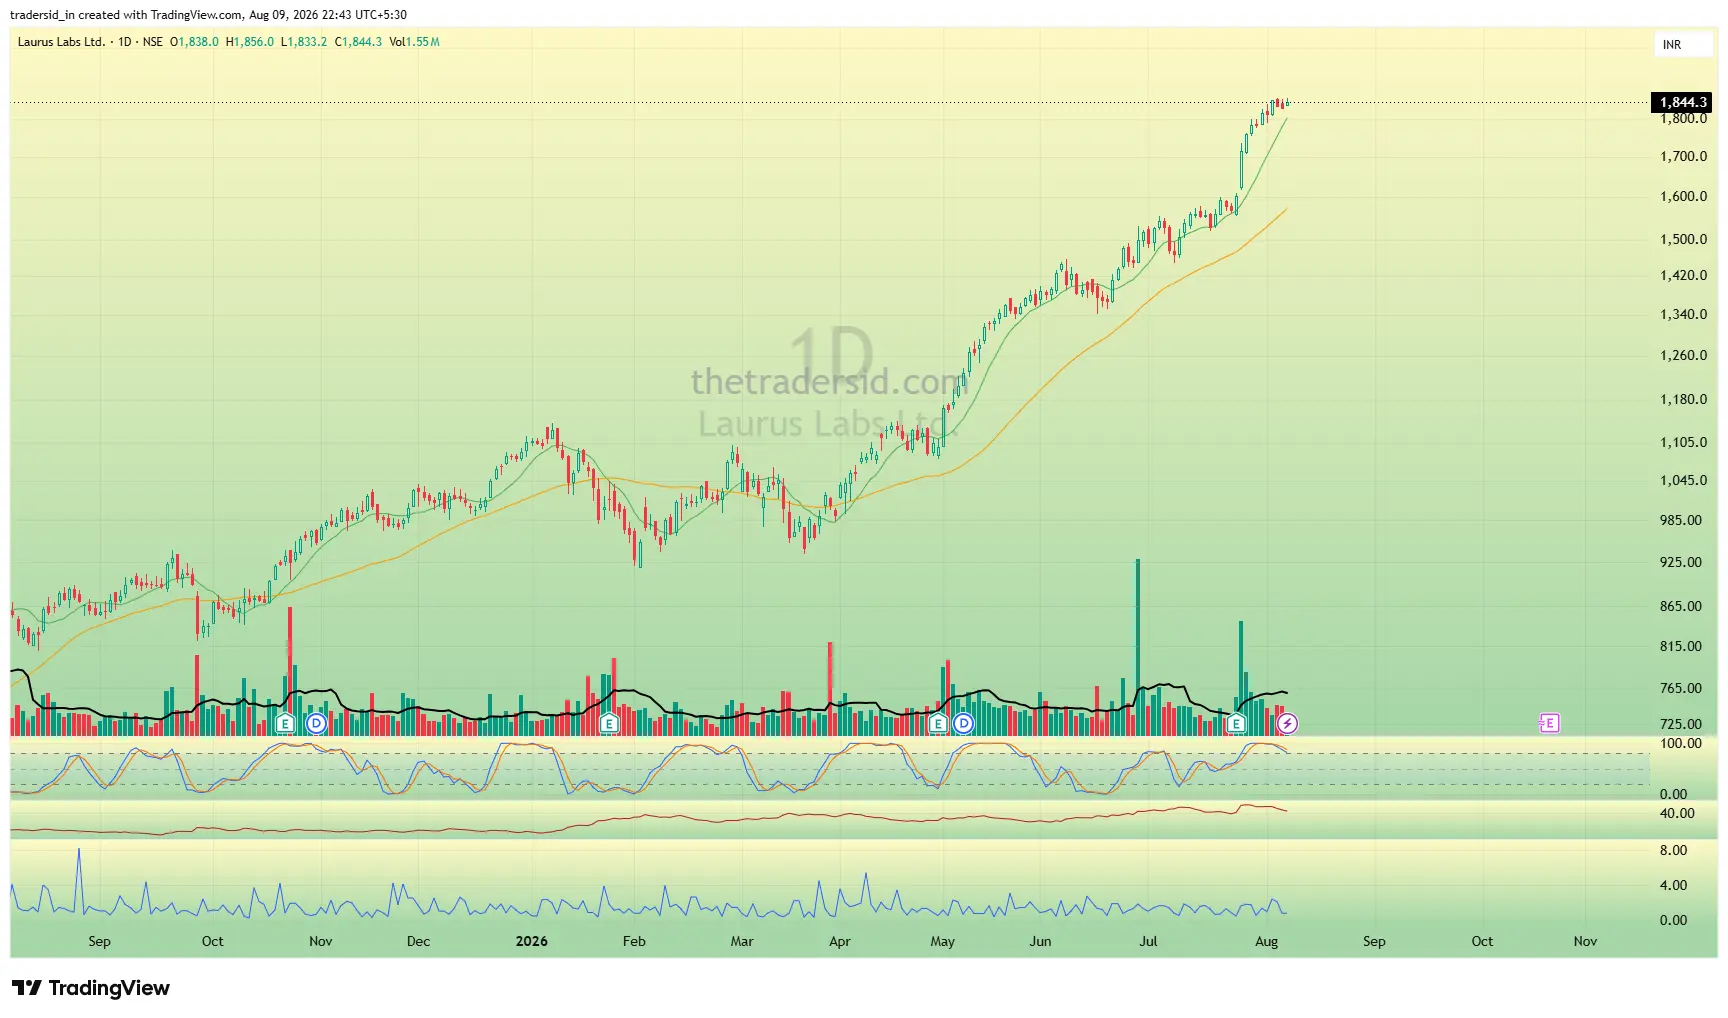Click the TradingView logo
This screenshot has width=1728, height=1018.
(91, 988)
